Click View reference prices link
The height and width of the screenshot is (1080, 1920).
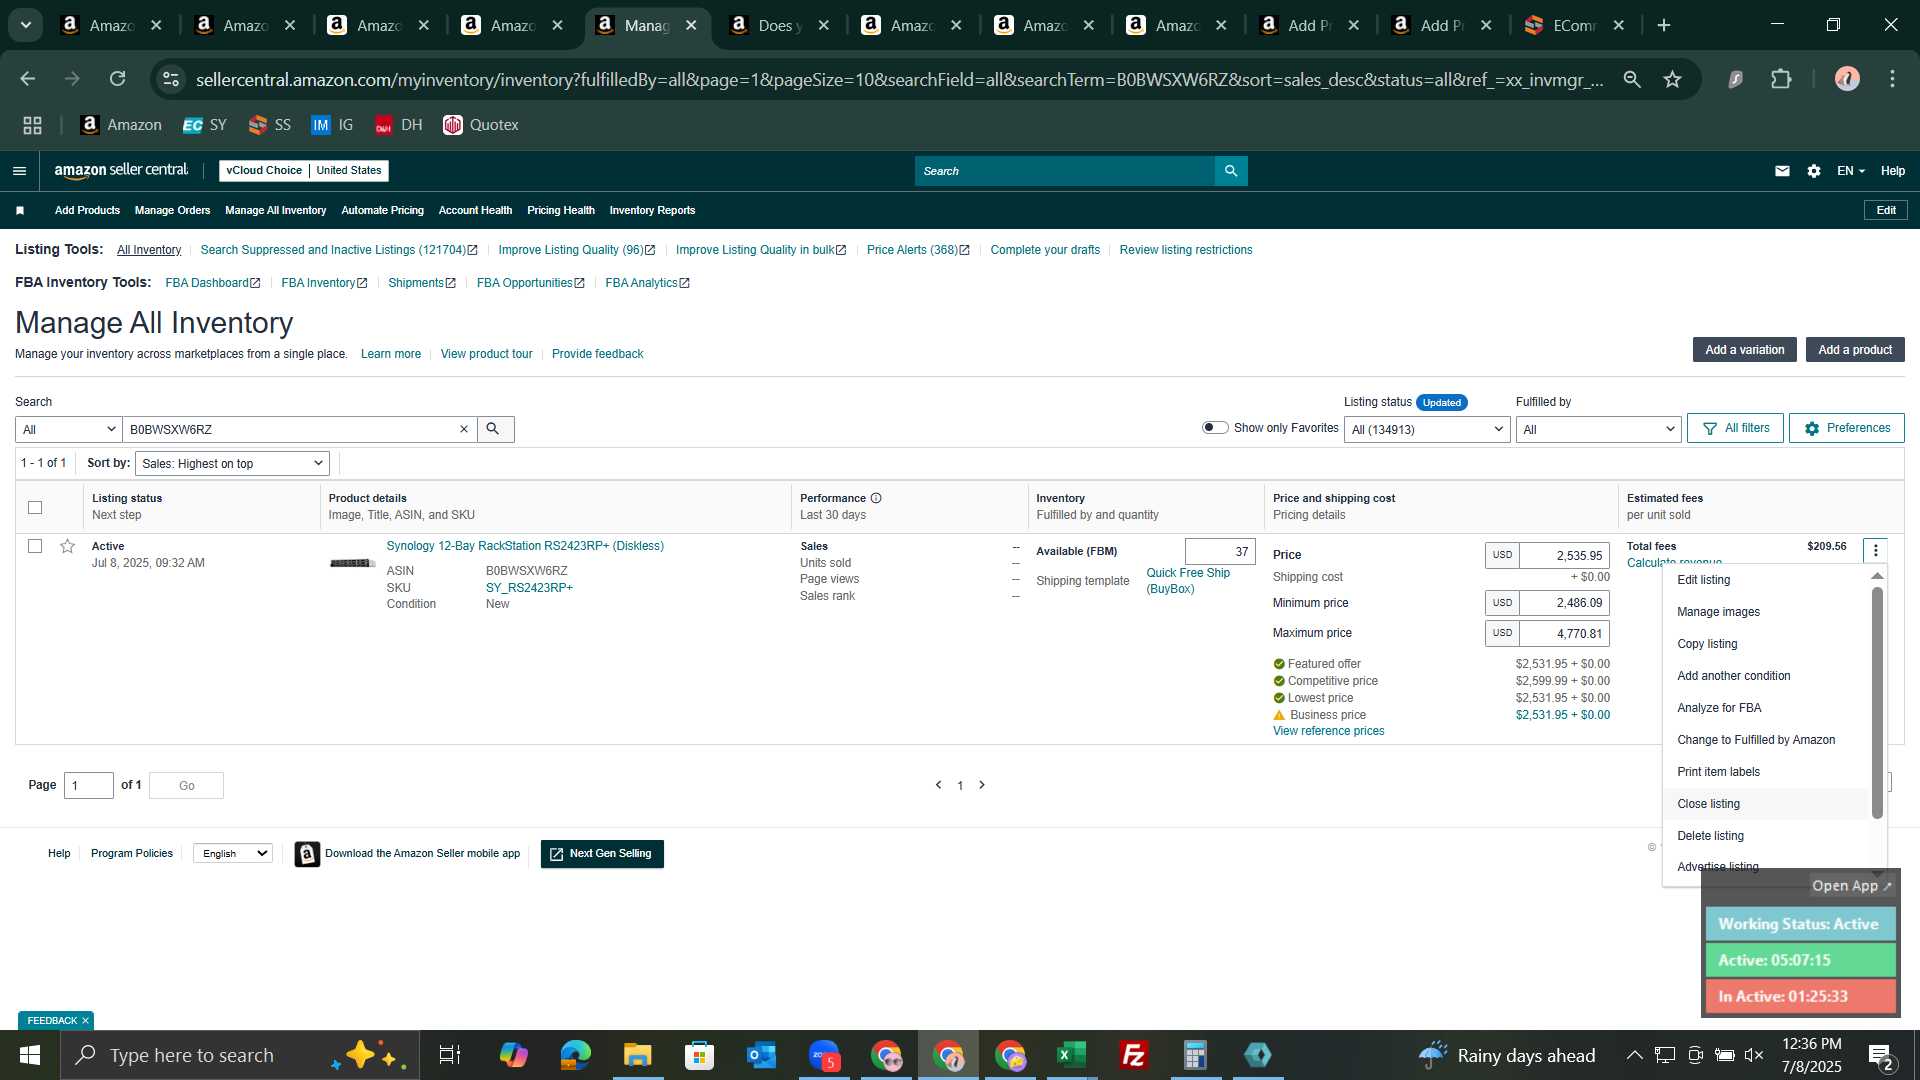click(1328, 731)
